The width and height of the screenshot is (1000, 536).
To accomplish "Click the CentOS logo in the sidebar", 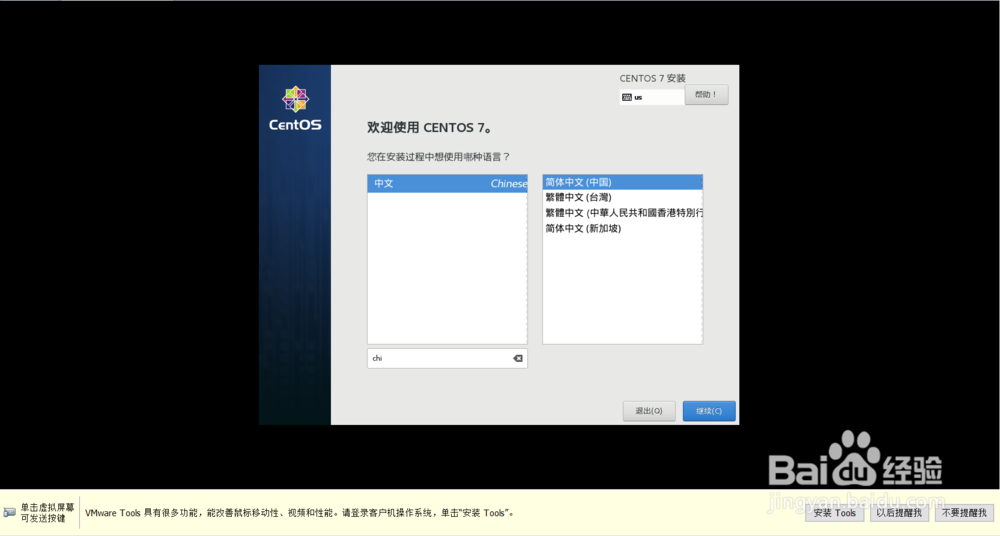I will (x=295, y=109).
